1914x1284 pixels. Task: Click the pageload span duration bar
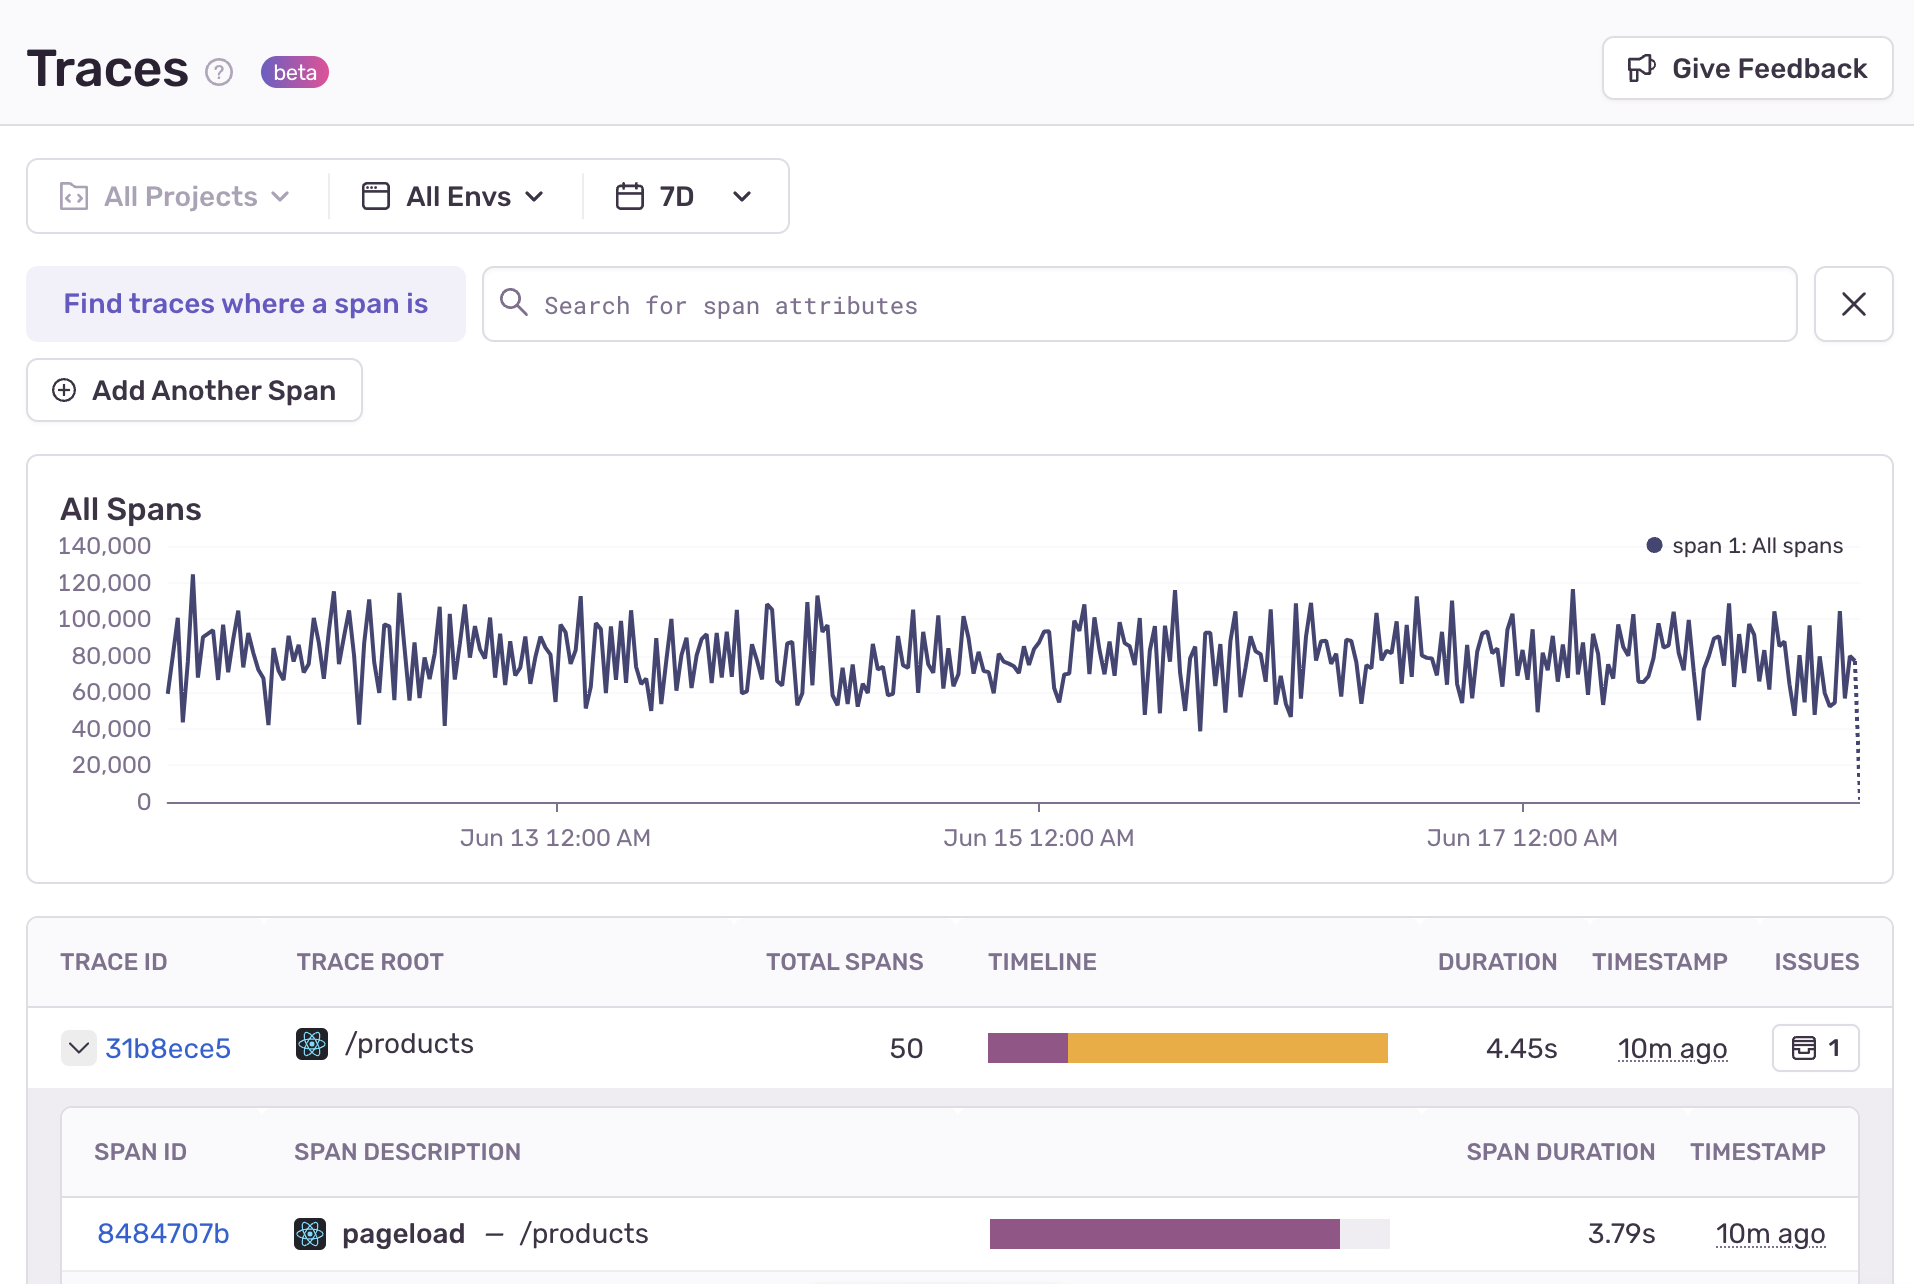[1190, 1234]
